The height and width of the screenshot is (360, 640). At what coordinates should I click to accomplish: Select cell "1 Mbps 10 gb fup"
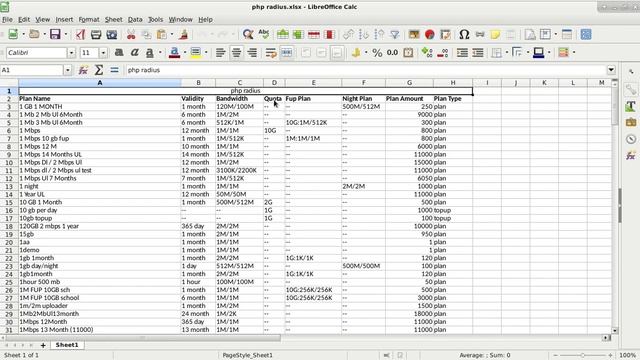pos(100,138)
